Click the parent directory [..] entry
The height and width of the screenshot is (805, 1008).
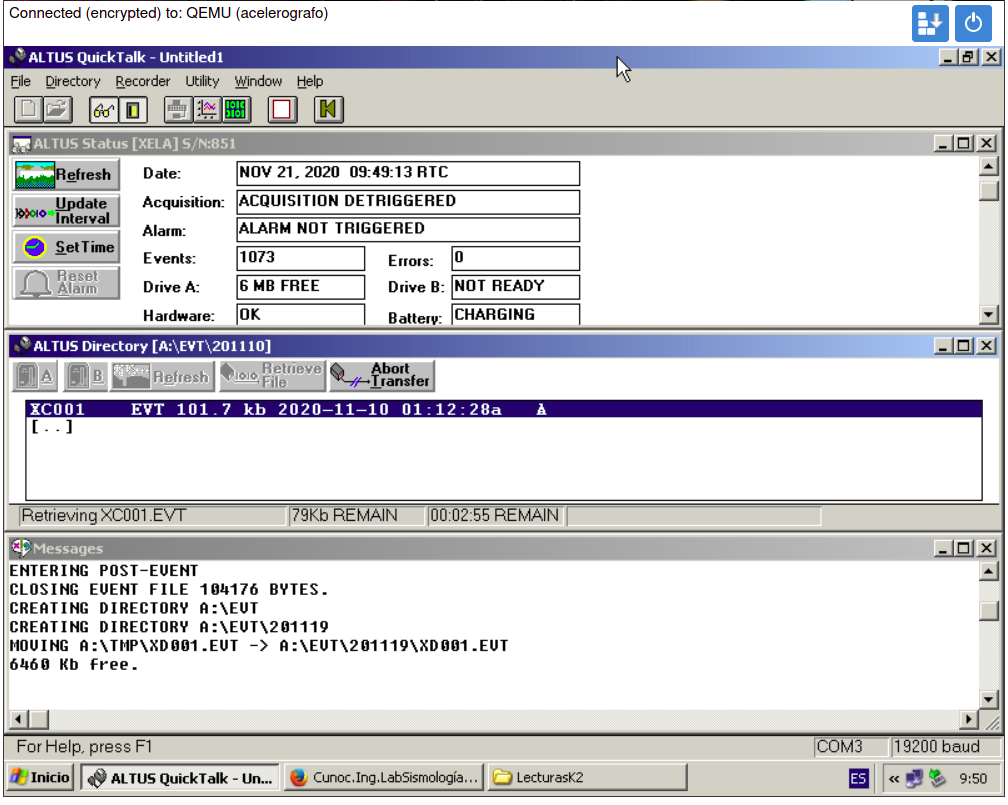[x=52, y=428]
